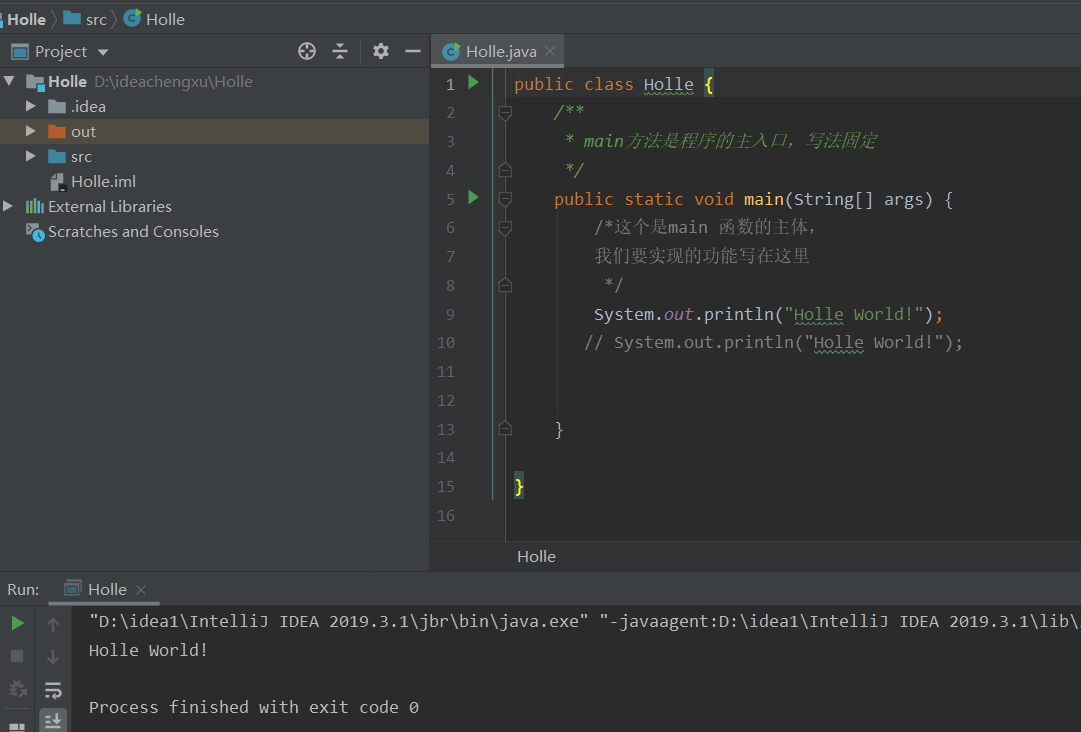This screenshot has height=732, width=1081.
Task: Expand the src folder arrow
Action: click(30, 156)
